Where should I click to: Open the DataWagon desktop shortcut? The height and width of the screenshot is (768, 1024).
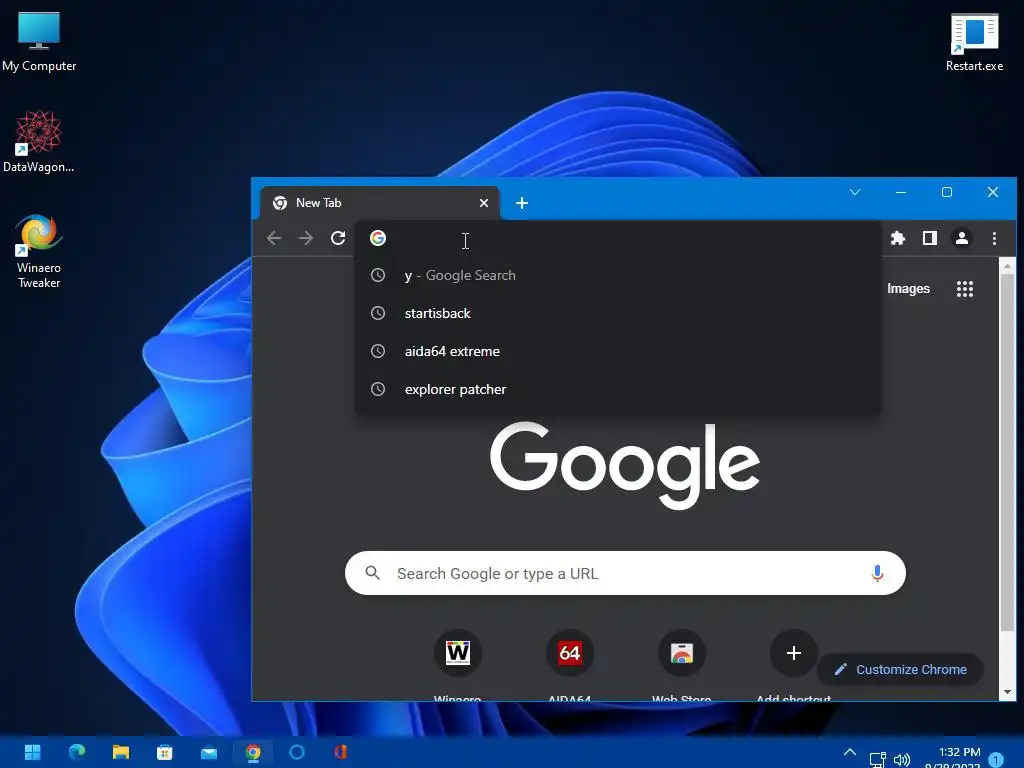point(39,142)
